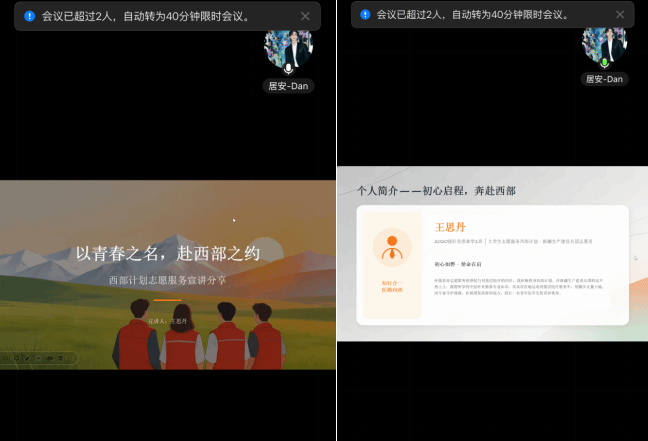Click the orange name 王思丹 on card
The width and height of the screenshot is (648, 441).
[450, 227]
